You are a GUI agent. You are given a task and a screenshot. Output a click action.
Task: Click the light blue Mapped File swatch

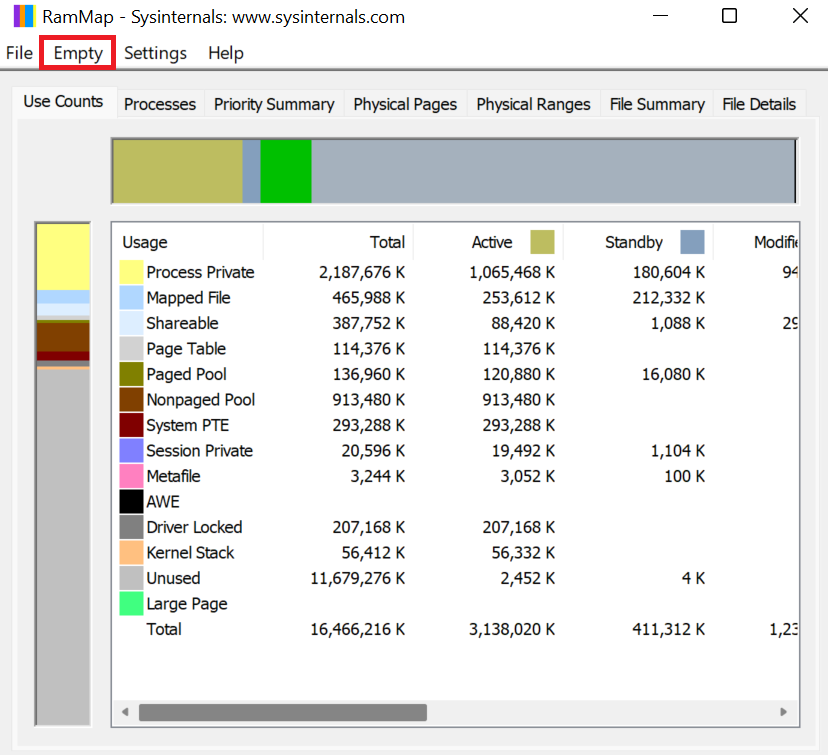click(x=131, y=298)
